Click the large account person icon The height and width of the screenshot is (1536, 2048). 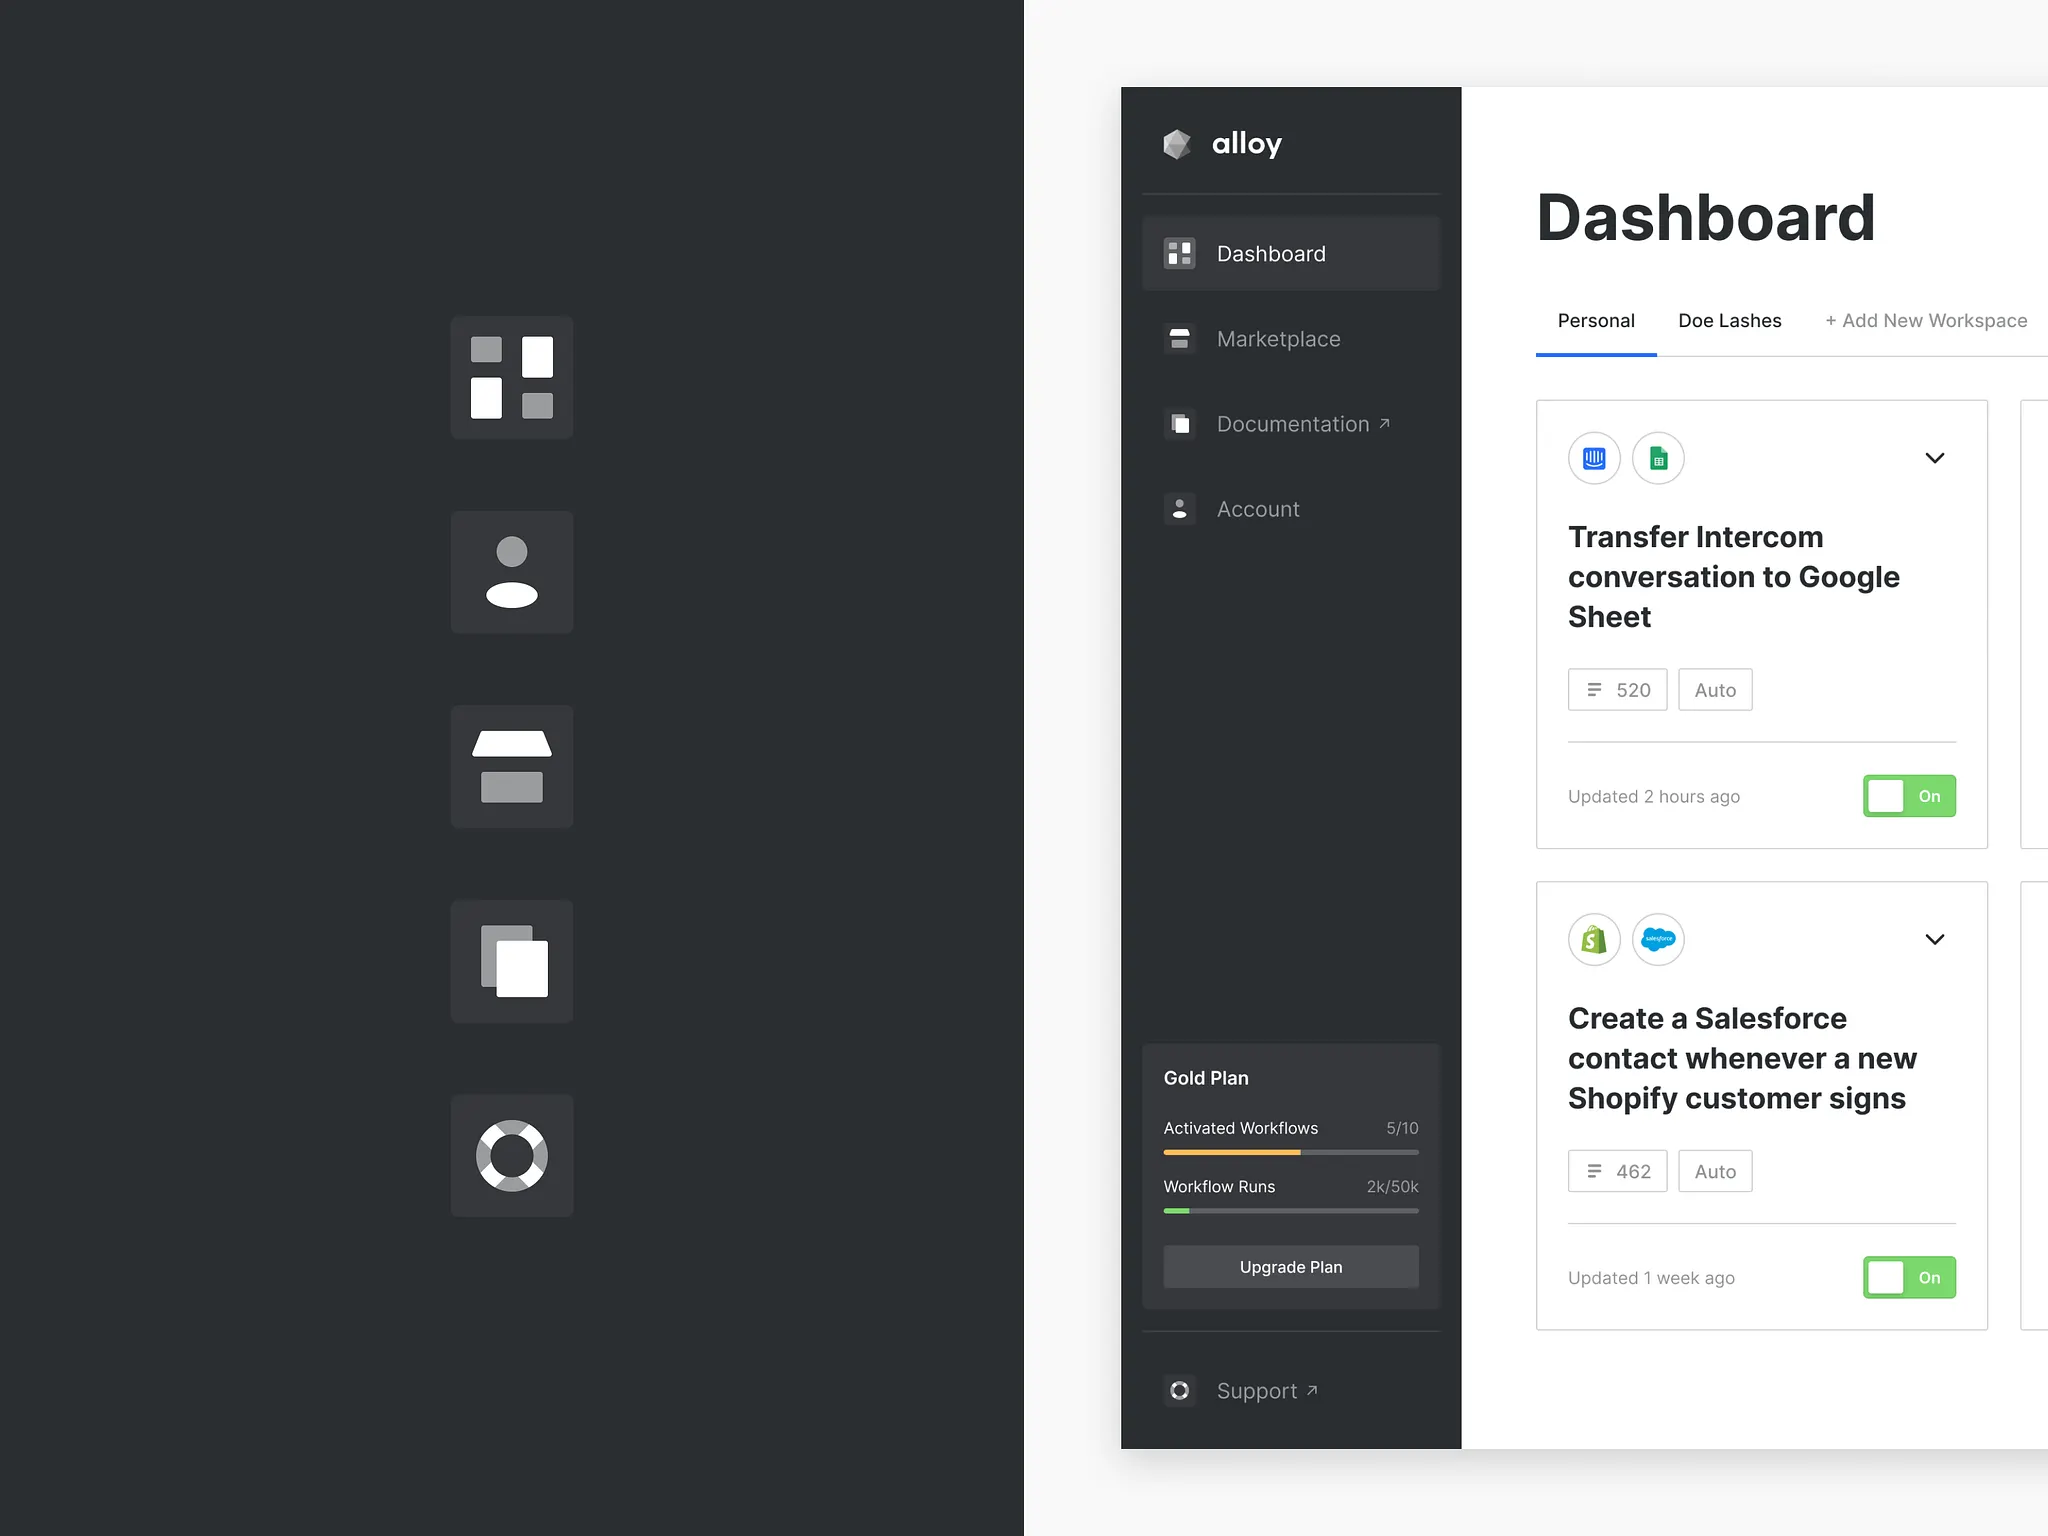click(x=511, y=572)
